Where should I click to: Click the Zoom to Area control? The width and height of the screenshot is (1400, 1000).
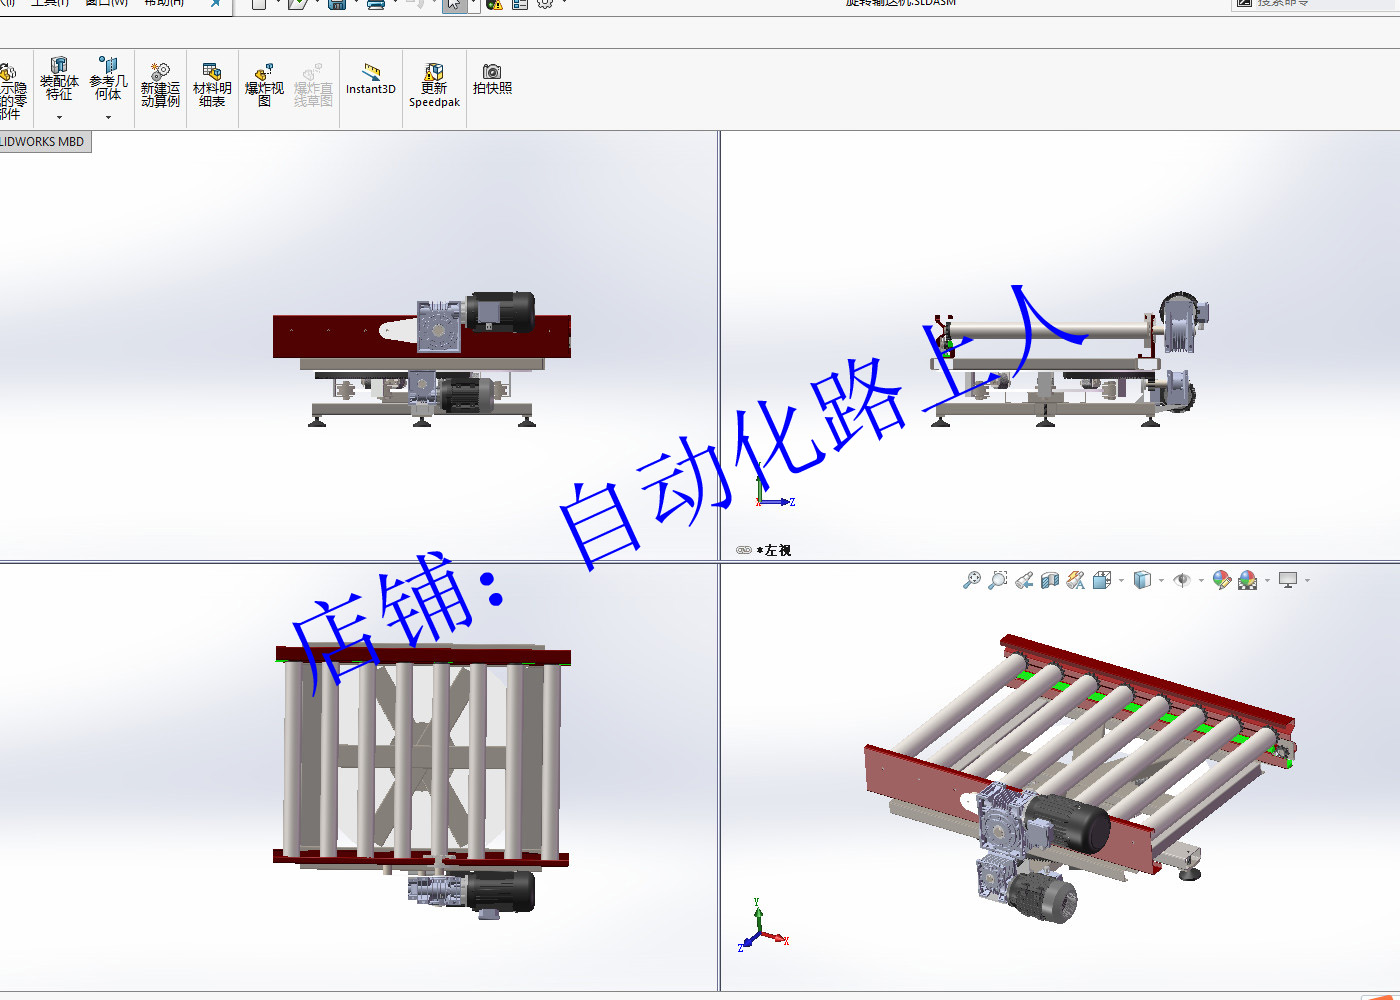point(998,580)
